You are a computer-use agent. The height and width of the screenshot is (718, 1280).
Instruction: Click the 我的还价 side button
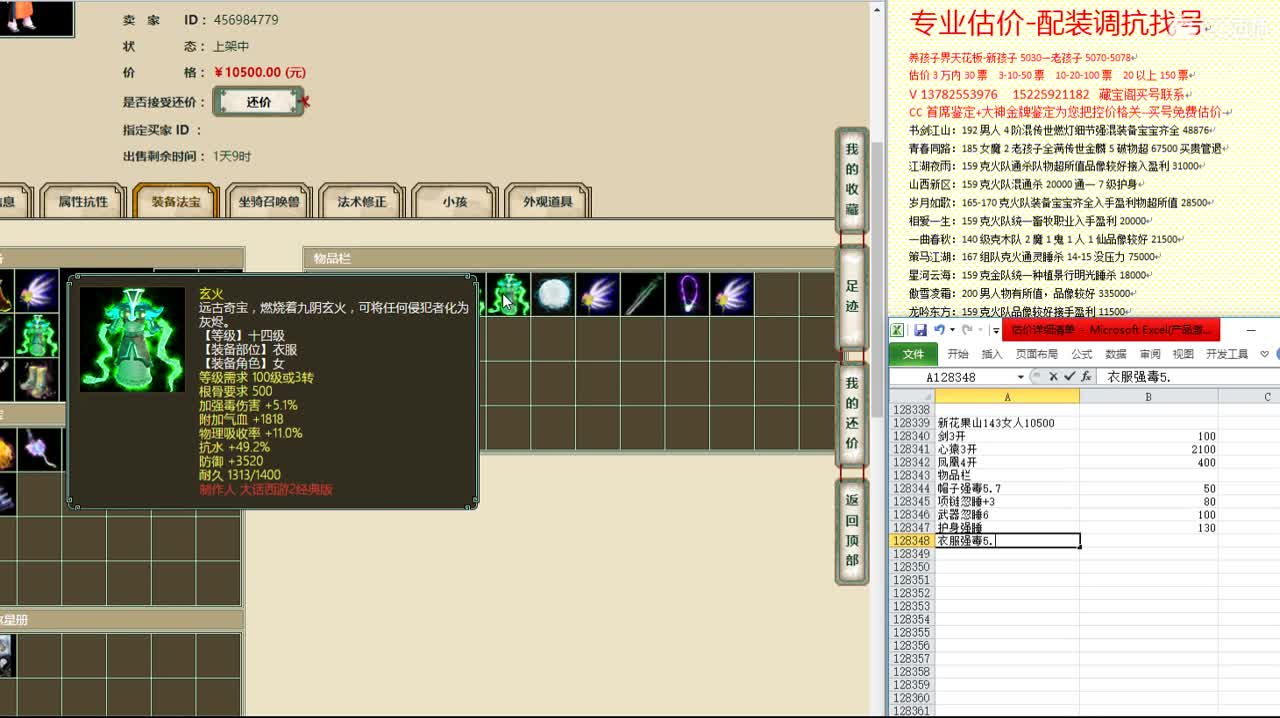(x=852, y=413)
